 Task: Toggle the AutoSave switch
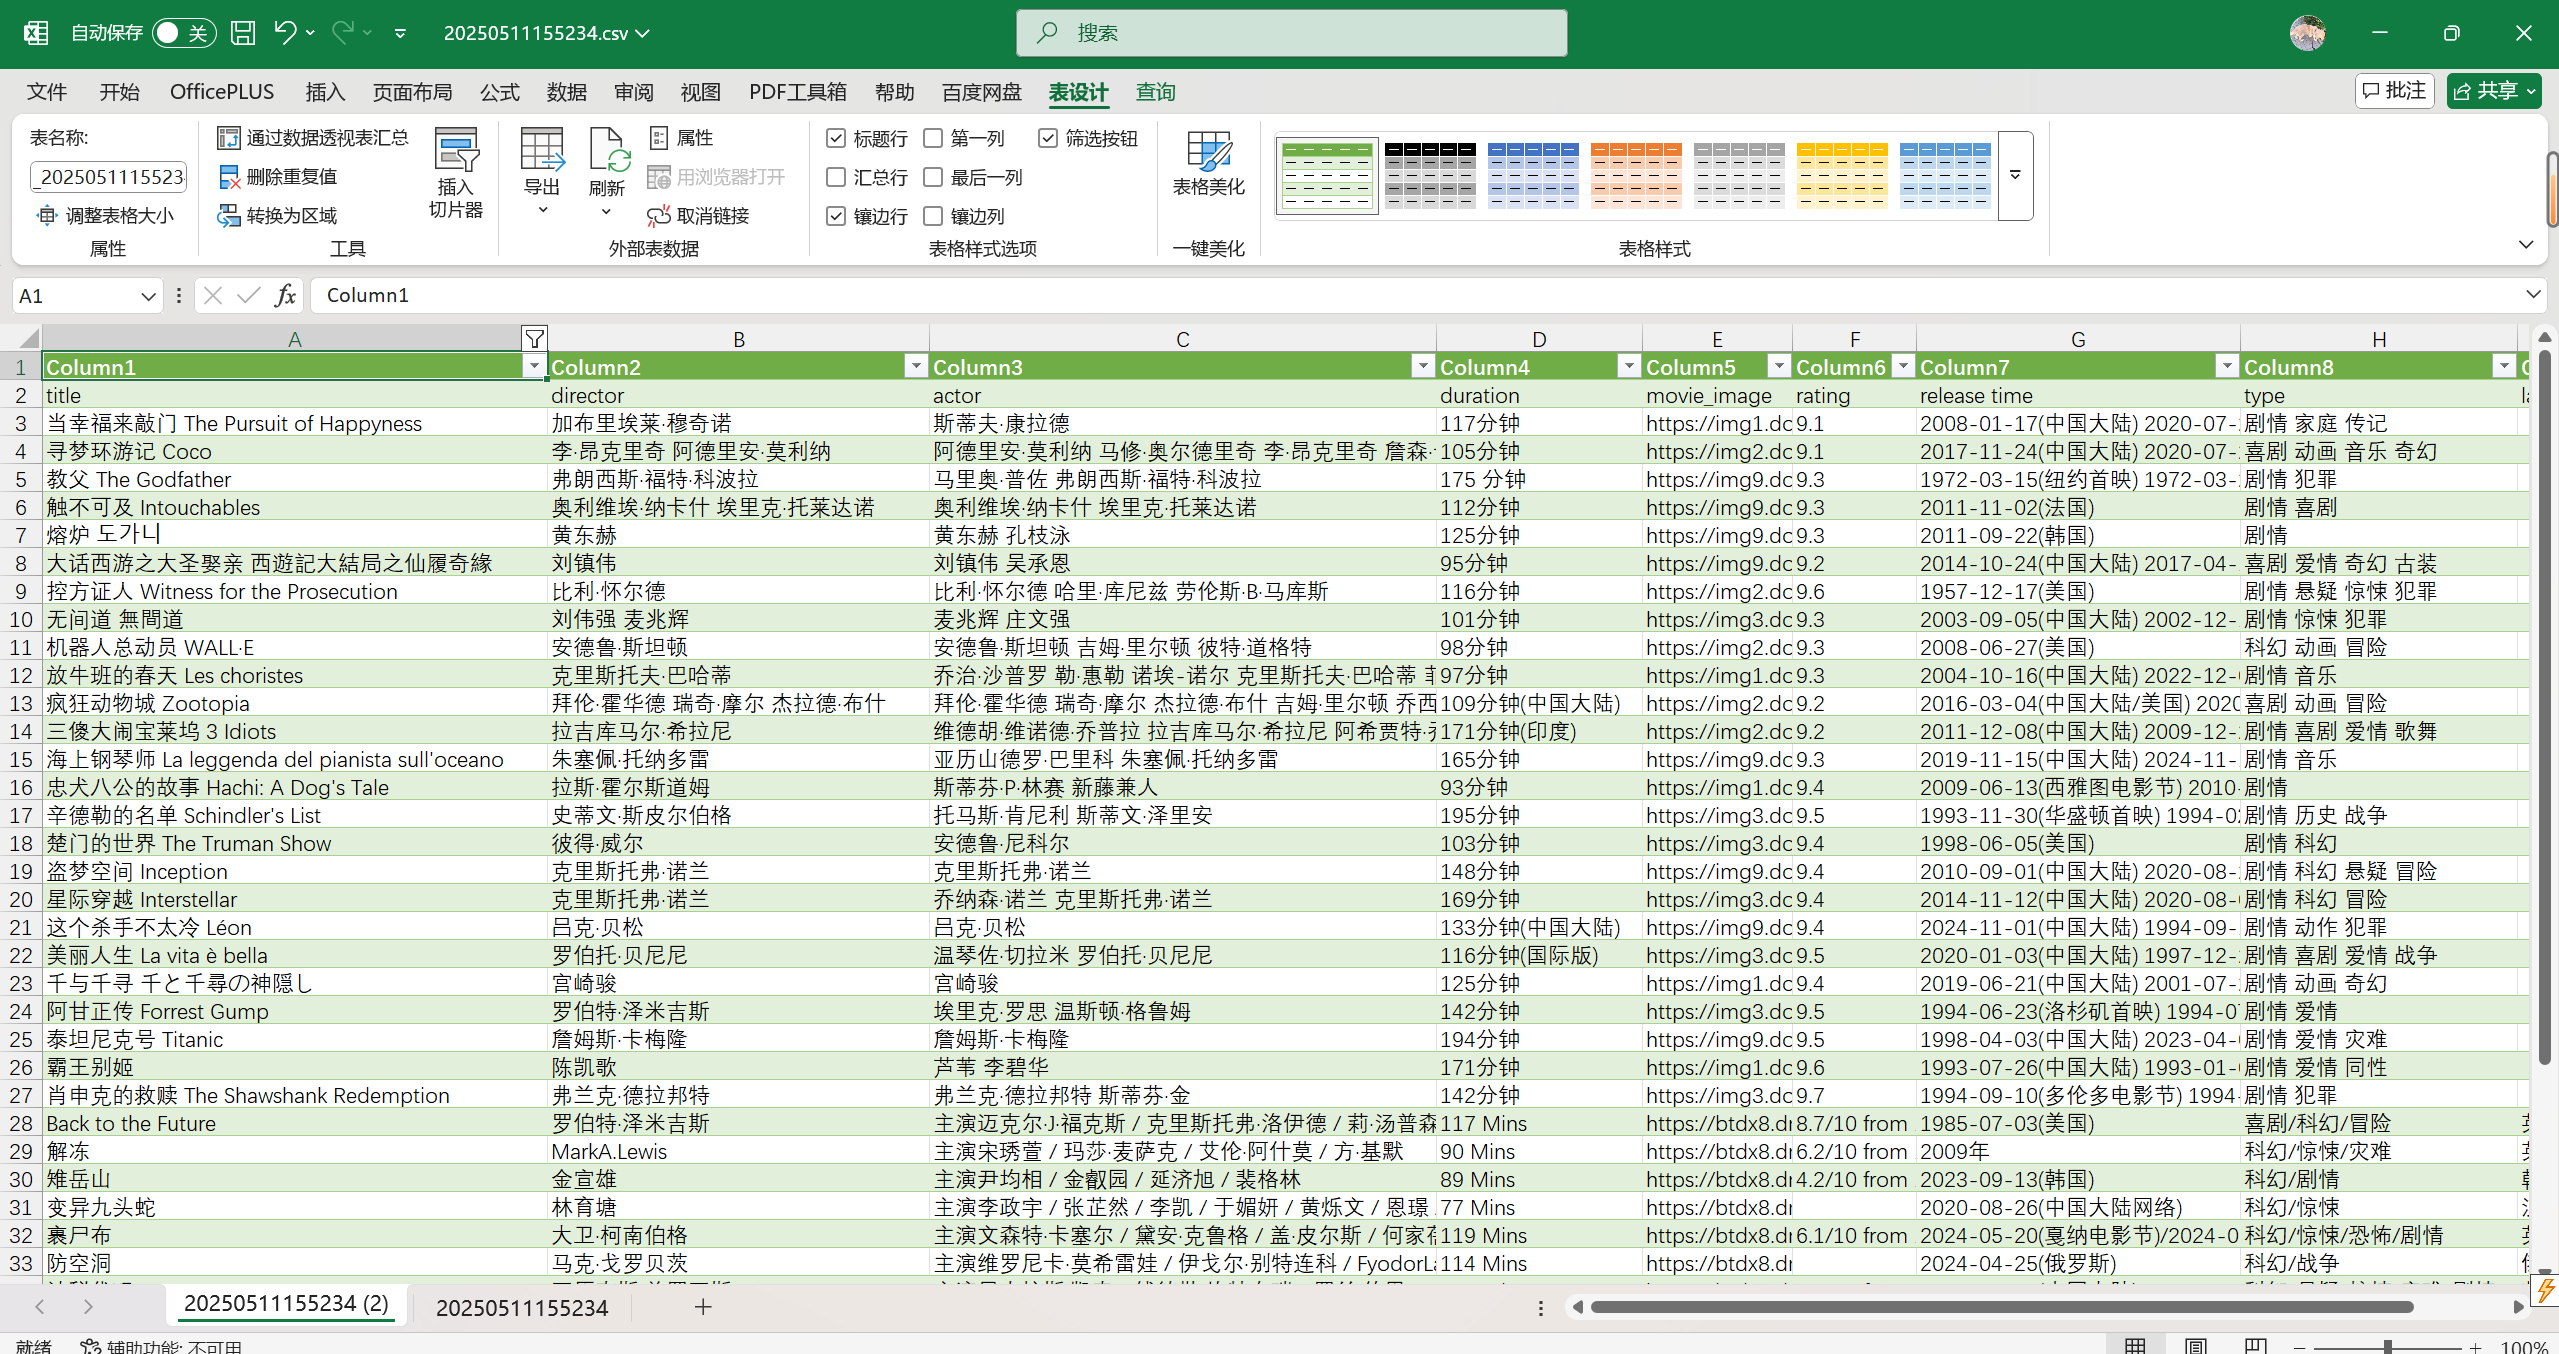pyautogui.click(x=183, y=33)
